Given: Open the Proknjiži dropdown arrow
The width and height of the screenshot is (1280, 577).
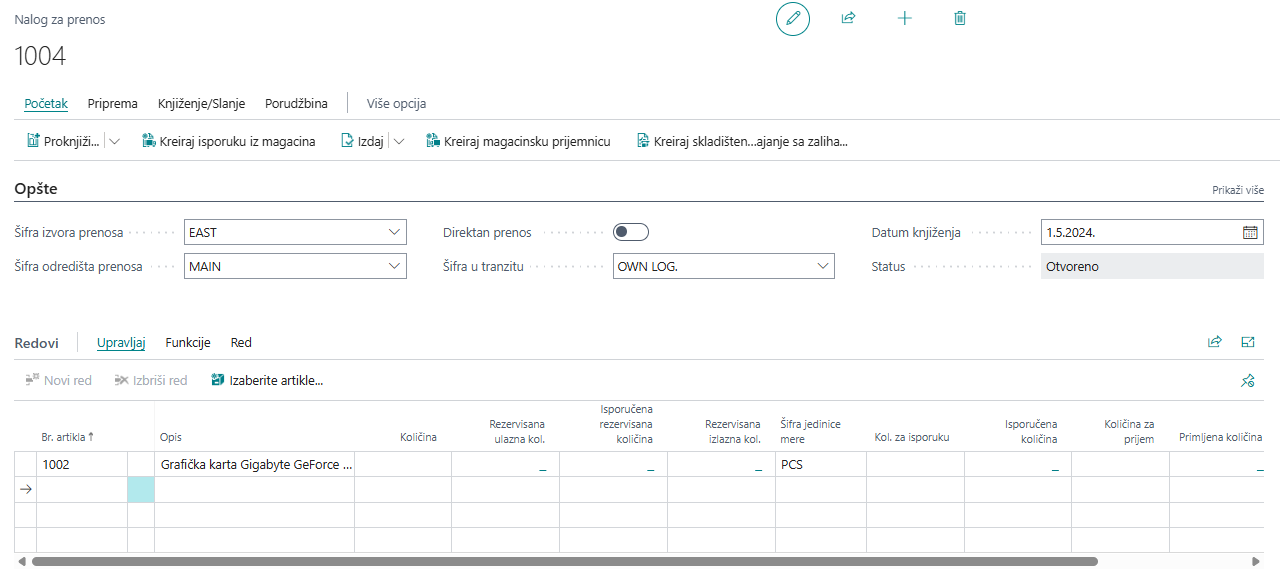Looking at the screenshot, I should [x=115, y=142].
